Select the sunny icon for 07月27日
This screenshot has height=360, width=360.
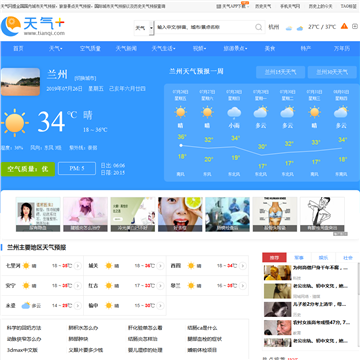coord(207,112)
